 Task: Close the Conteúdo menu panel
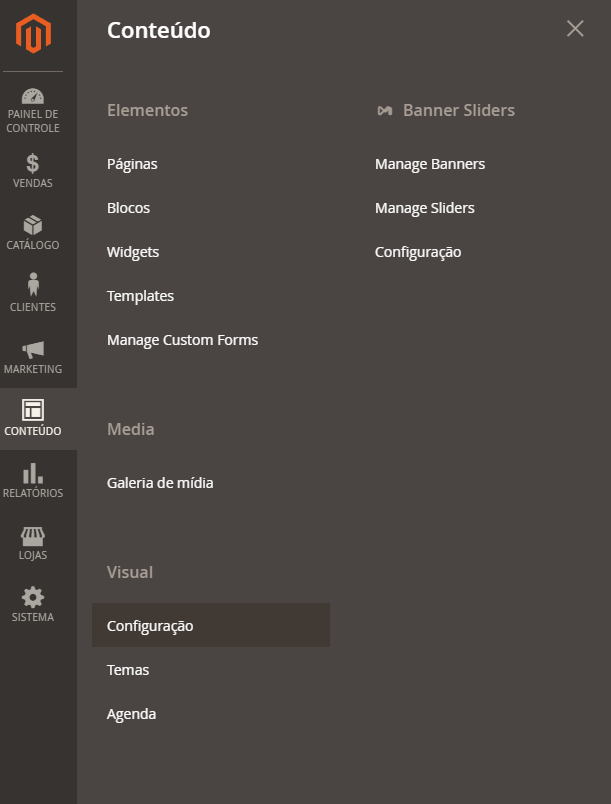(x=575, y=29)
